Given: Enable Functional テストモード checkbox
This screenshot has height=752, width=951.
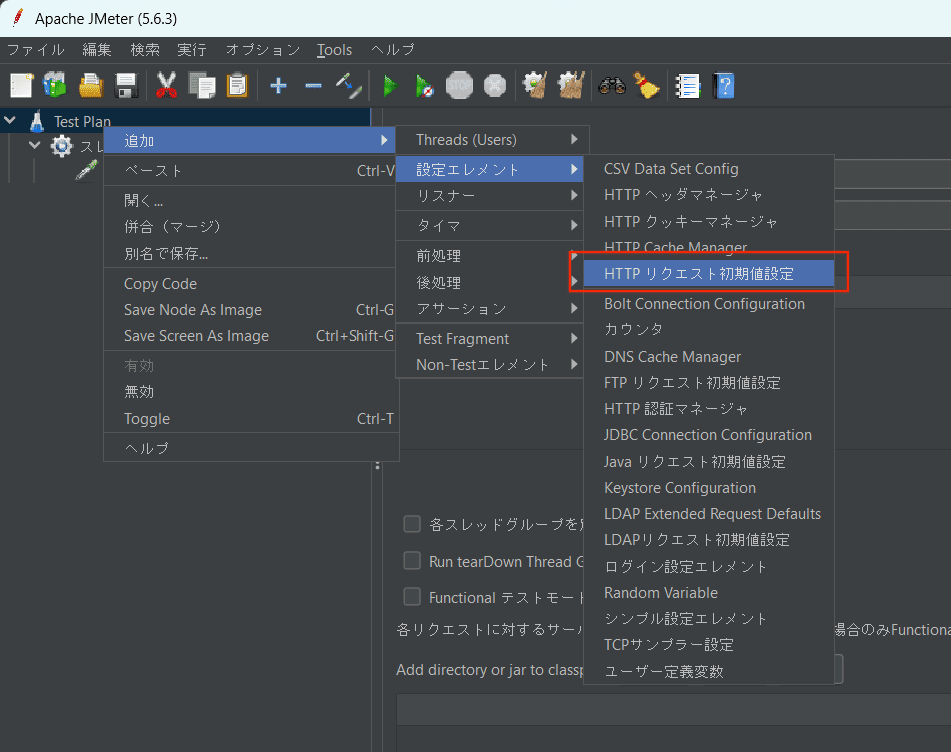Looking at the screenshot, I should (412, 597).
